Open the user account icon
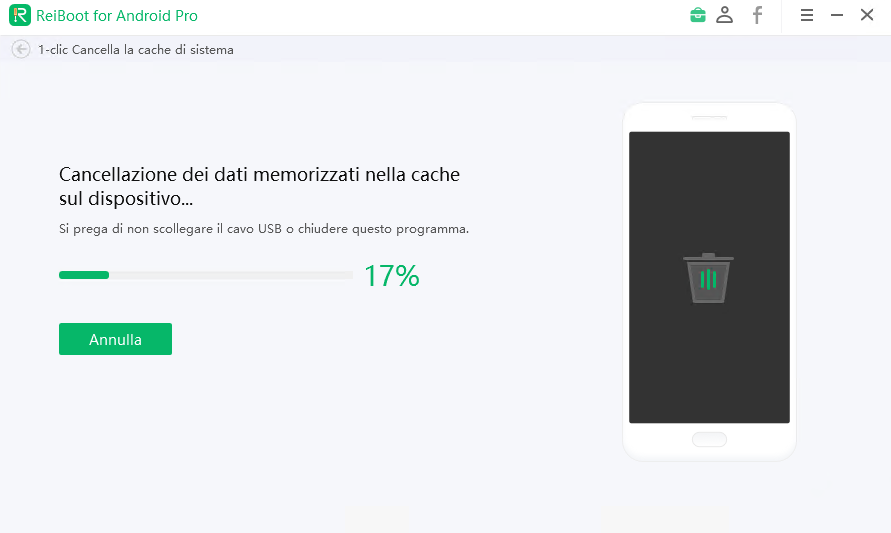The height and width of the screenshot is (533, 891). [x=725, y=15]
